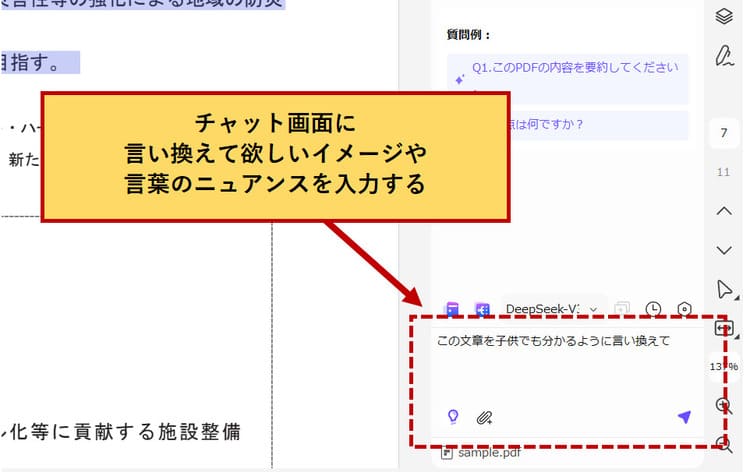The image size is (750, 476).
Task: Go to next page with down chevron
Action: tap(724, 250)
